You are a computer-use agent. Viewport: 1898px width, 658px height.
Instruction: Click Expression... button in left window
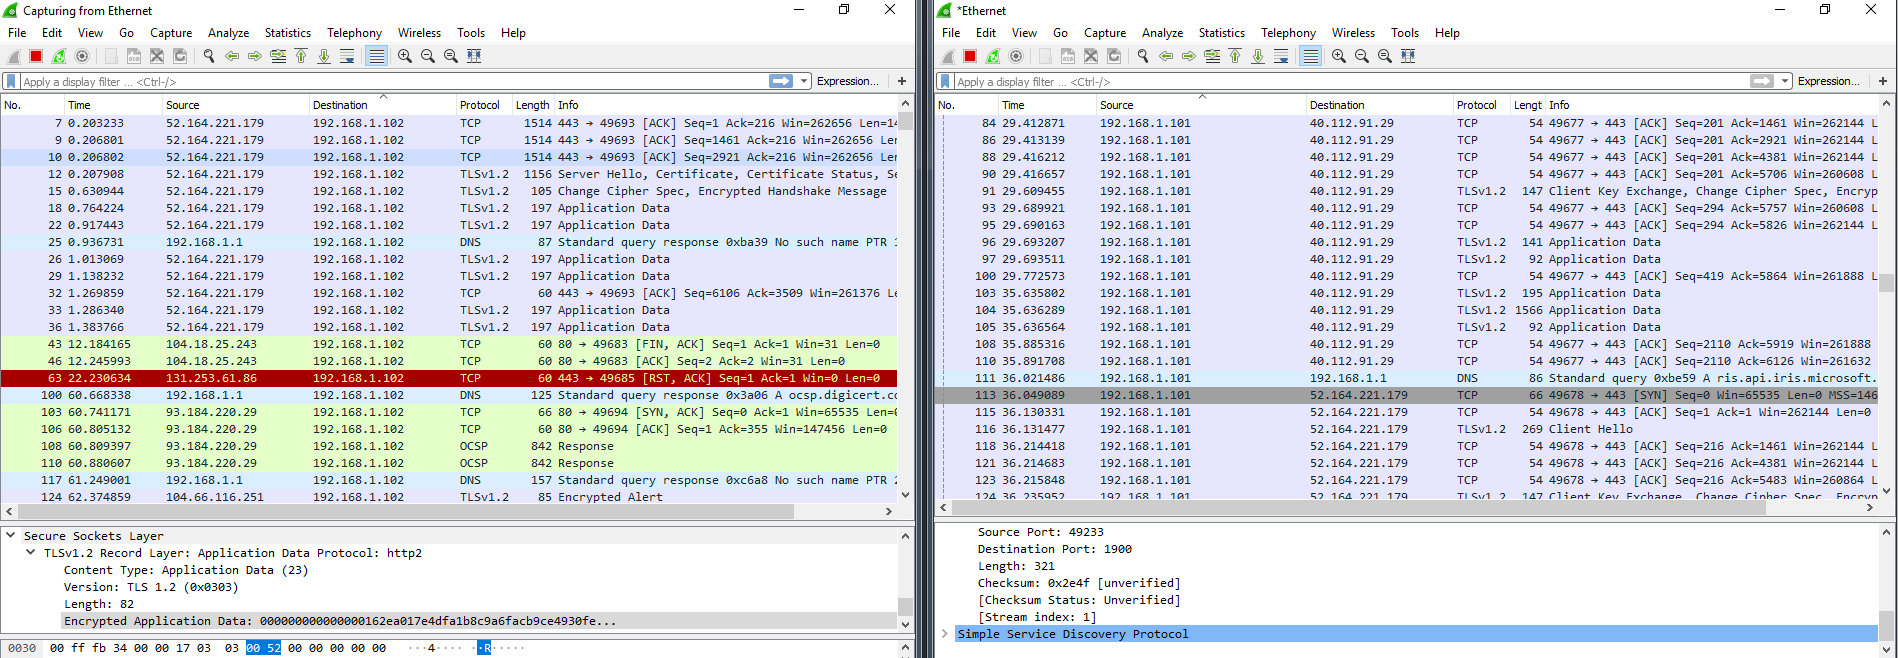pyautogui.click(x=848, y=81)
